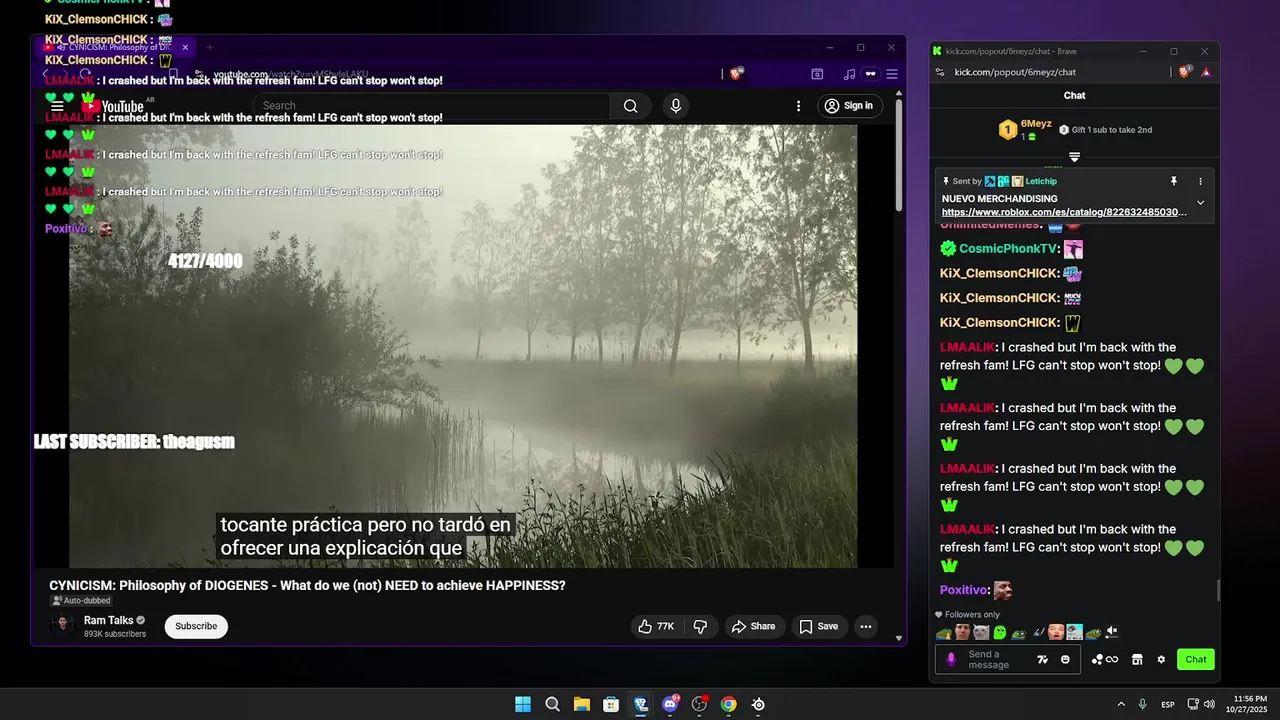Click Gift 1 sub to take 2nd
The width and height of the screenshot is (1280, 720).
click(x=1106, y=130)
